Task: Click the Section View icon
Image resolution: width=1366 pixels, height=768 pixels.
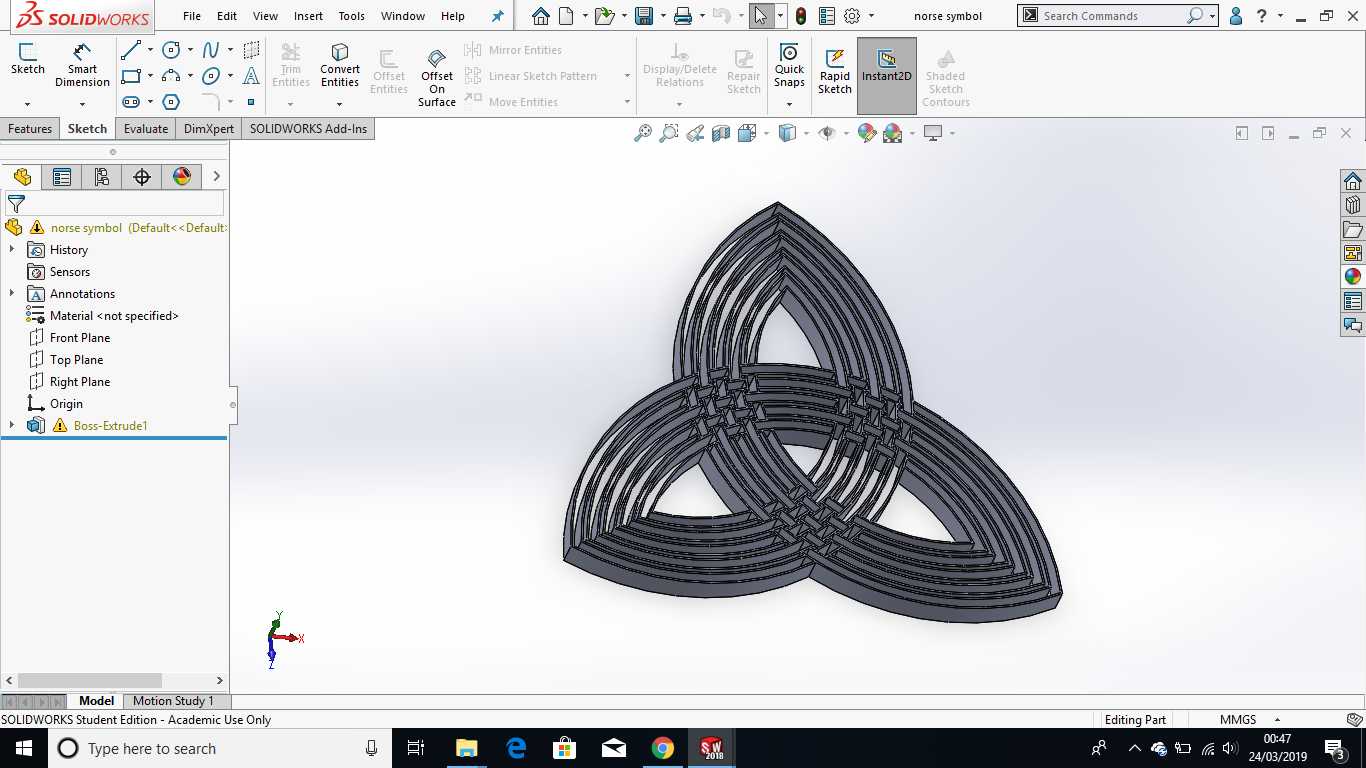Action: (721, 133)
